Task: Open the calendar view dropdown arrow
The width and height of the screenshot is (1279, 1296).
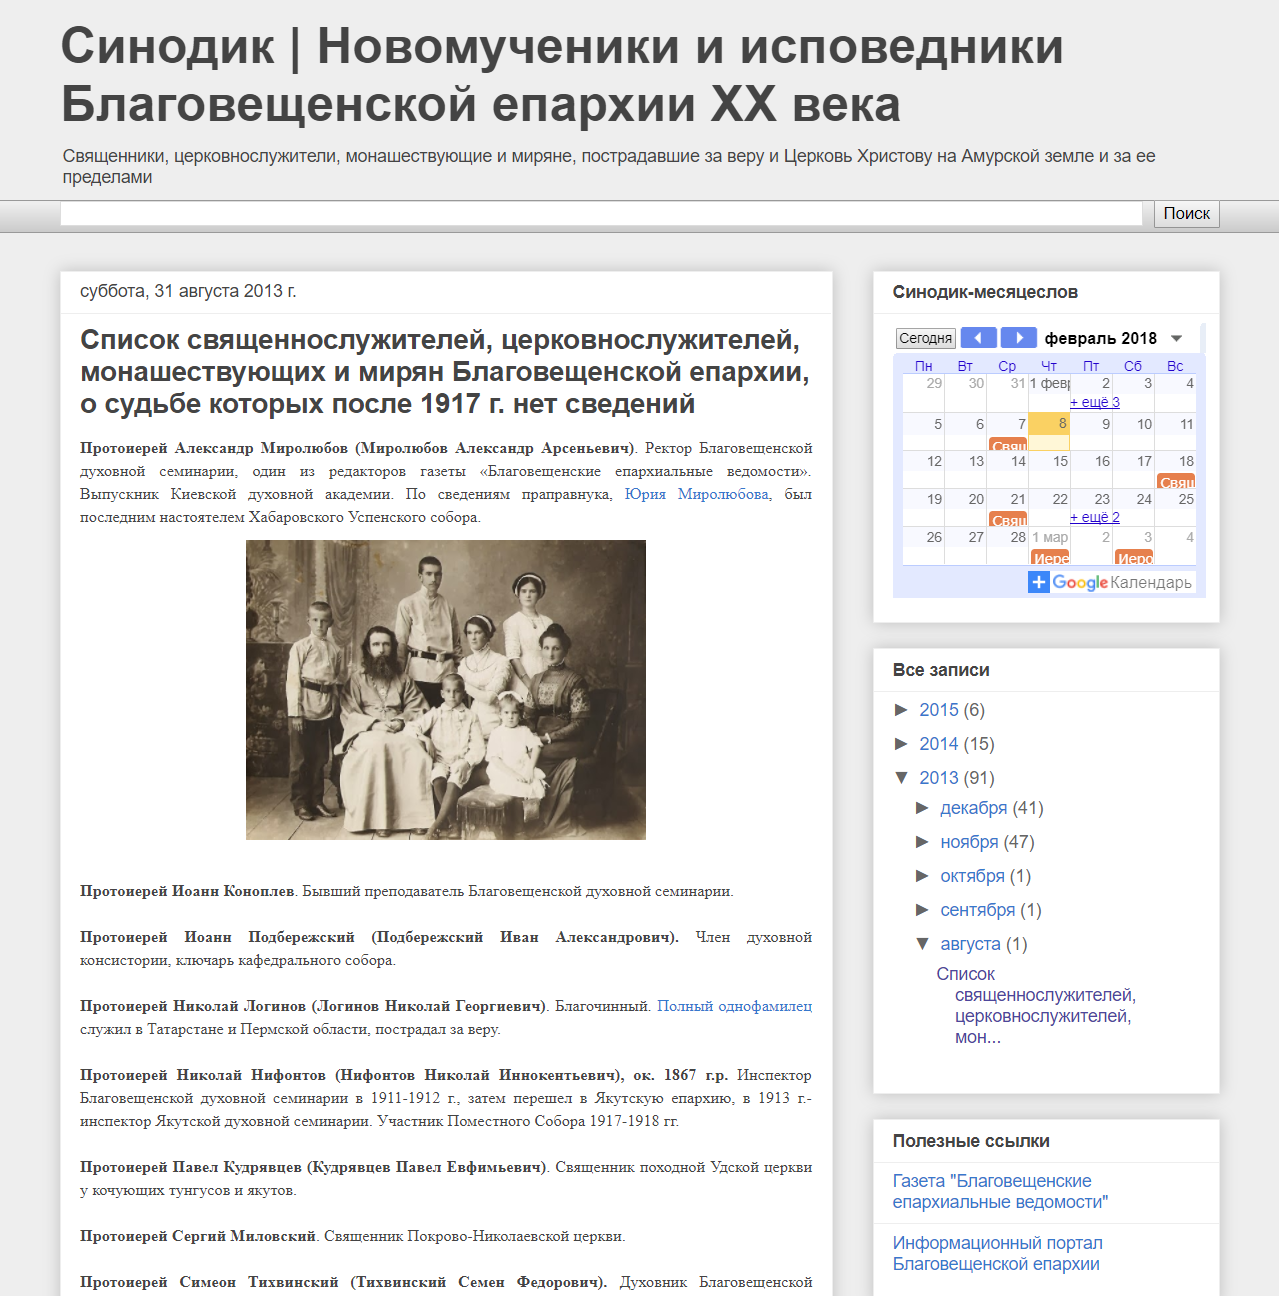Action: [x=1177, y=338]
